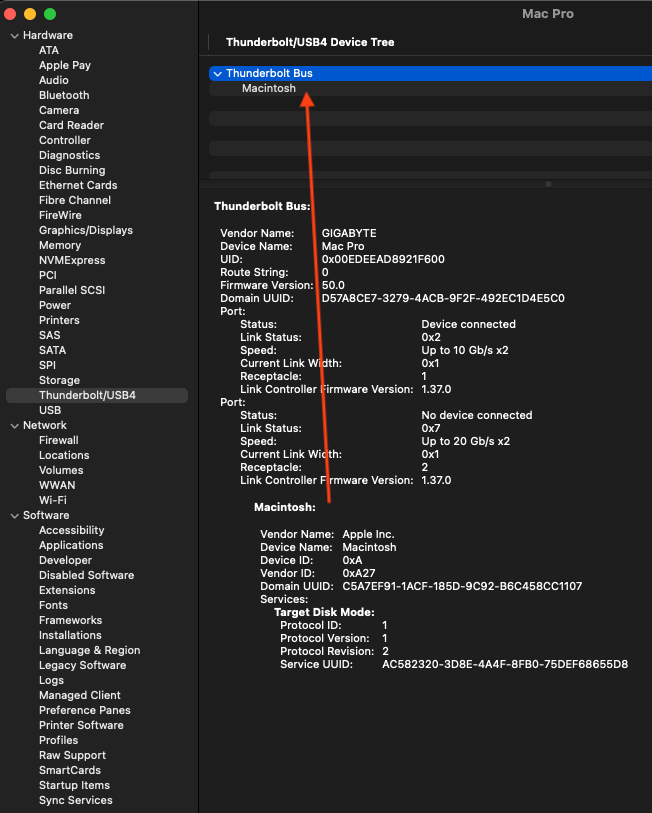
Task: Open USB sidebar entry
Action: point(50,411)
